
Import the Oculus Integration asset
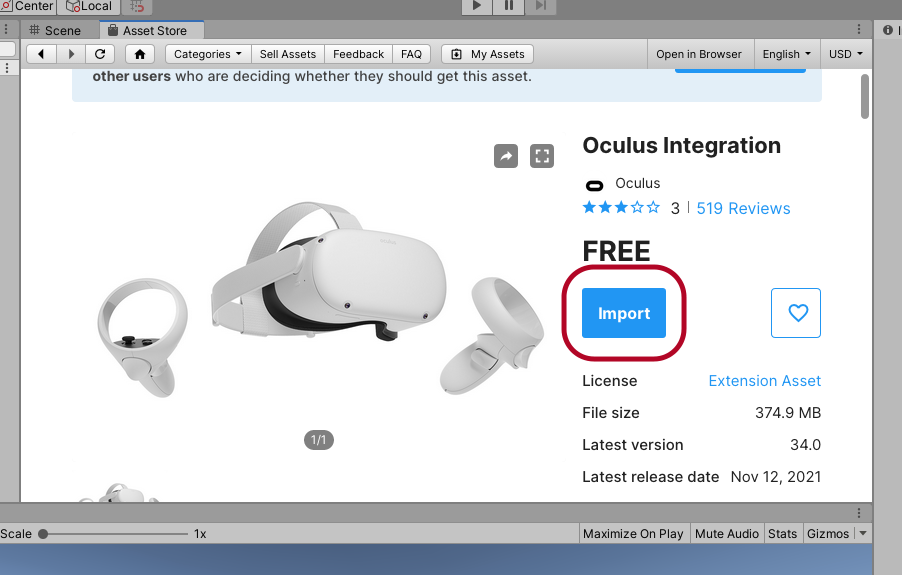(x=624, y=313)
